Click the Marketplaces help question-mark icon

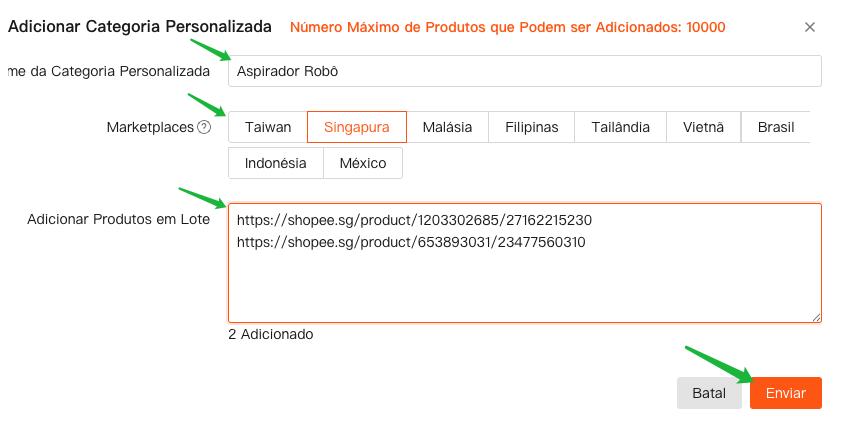pyautogui.click(x=204, y=128)
